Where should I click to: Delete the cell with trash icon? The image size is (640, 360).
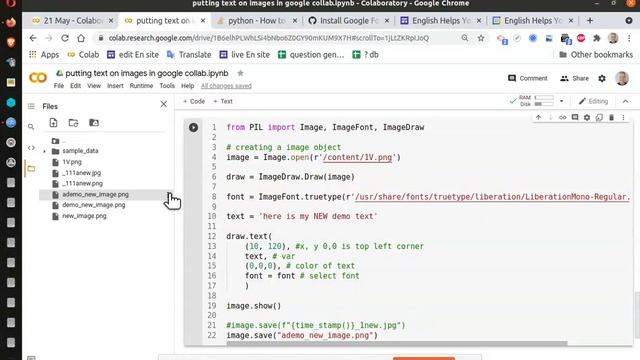coord(611,118)
